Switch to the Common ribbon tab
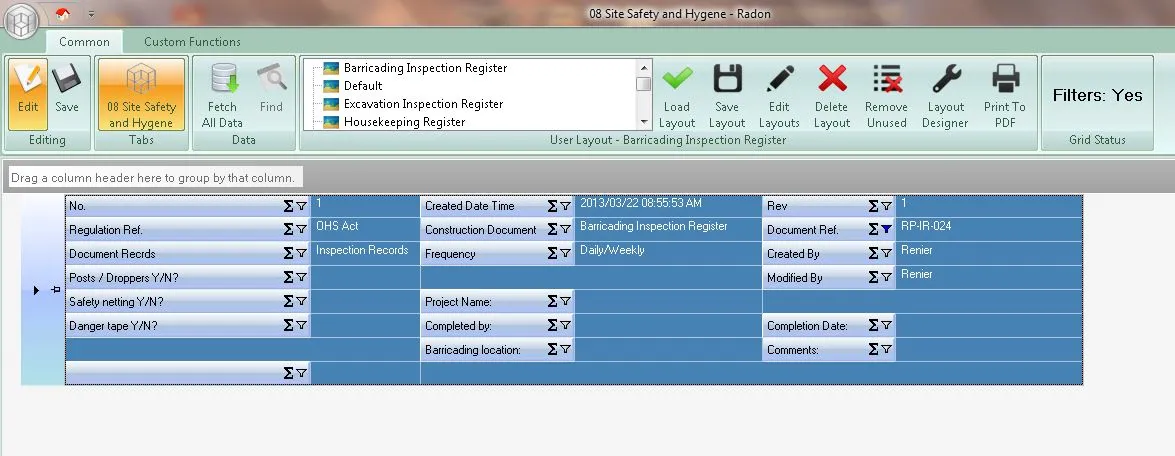 84,42
